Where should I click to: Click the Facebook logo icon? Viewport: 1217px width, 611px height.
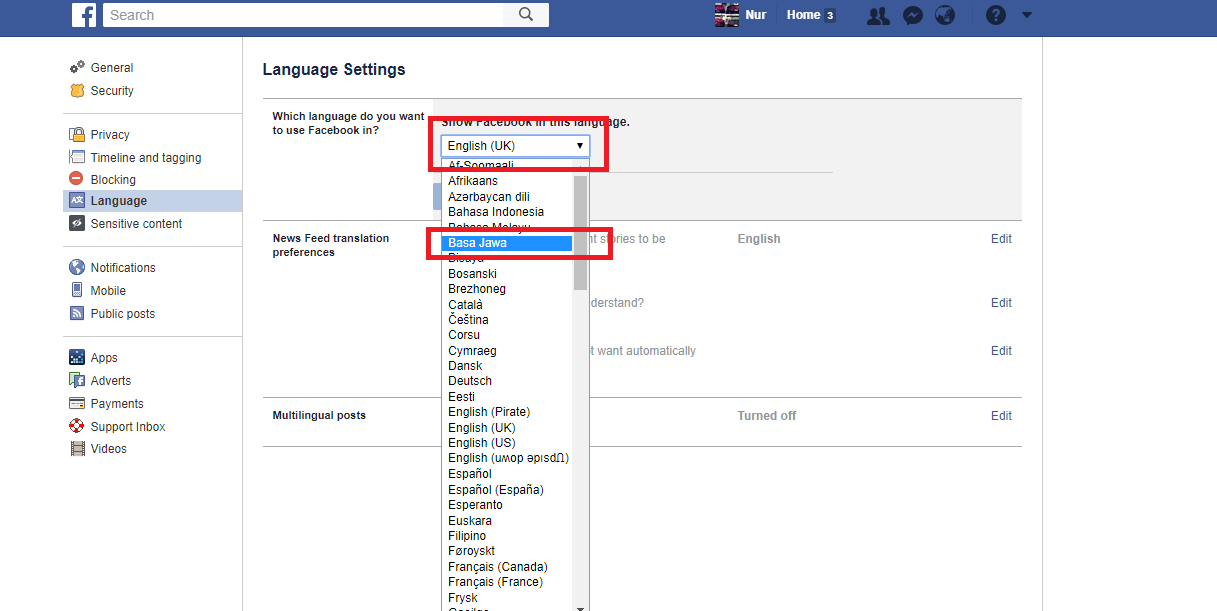[x=84, y=15]
